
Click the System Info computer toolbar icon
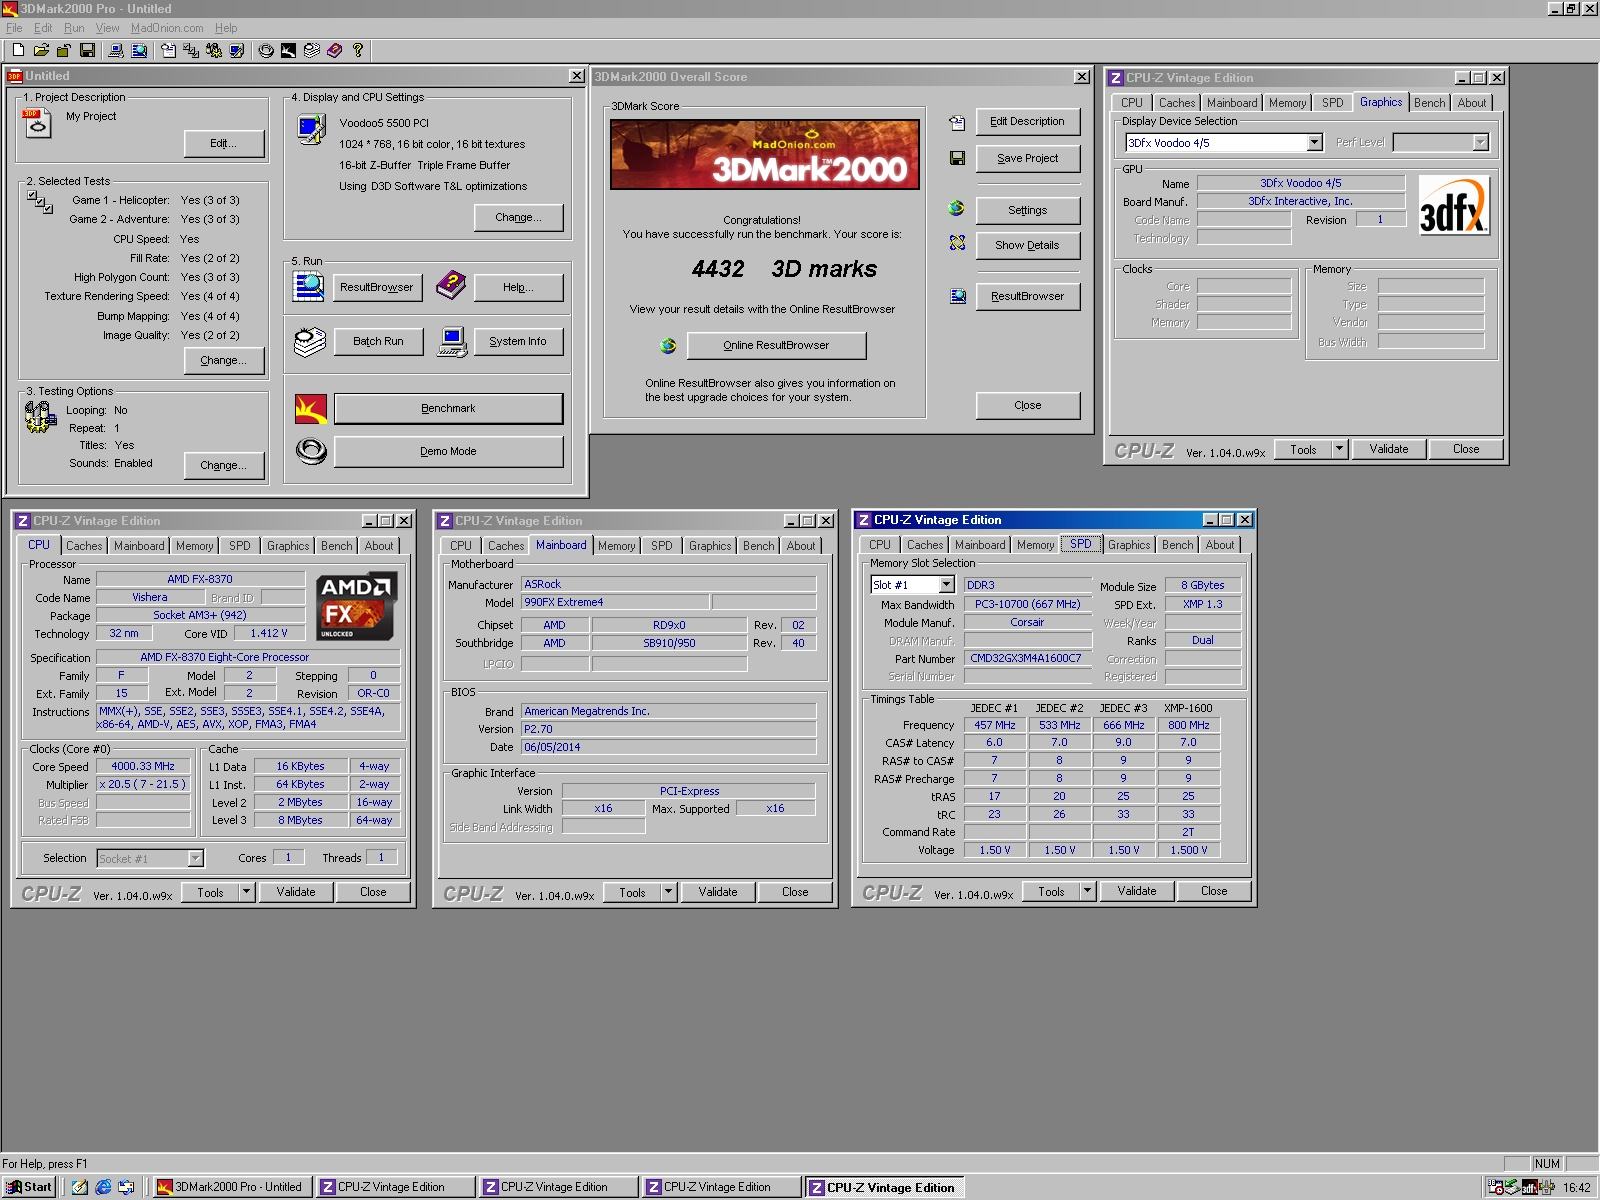tap(116, 50)
